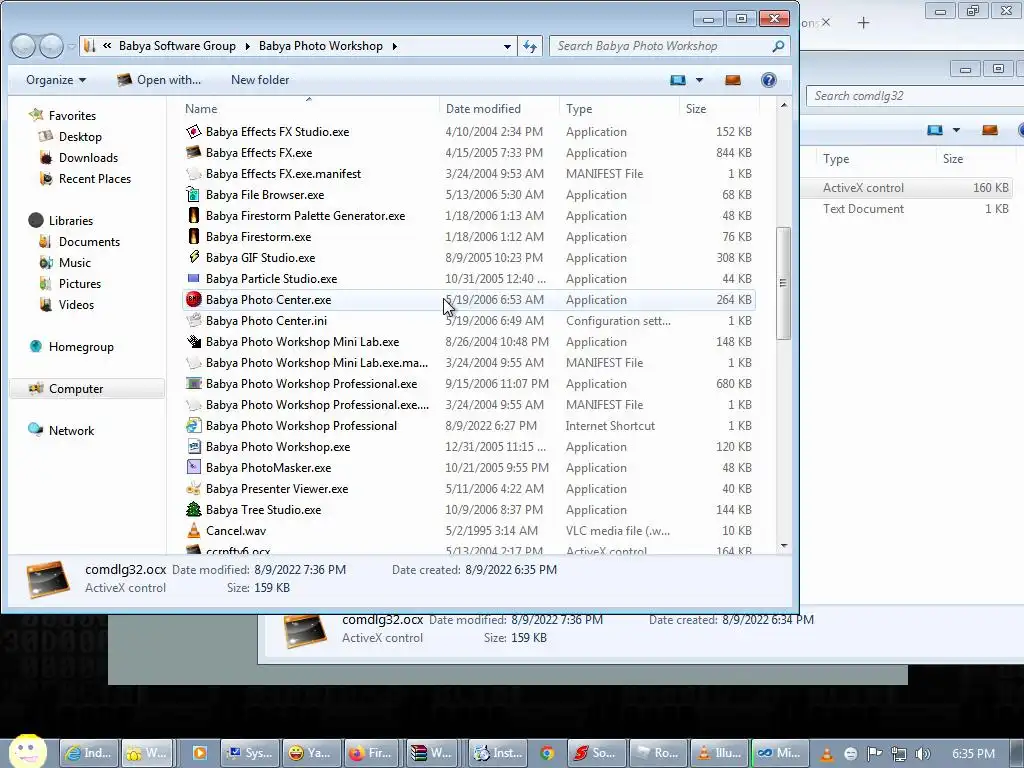The height and width of the screenshot is (768, 1024).
Task: Click the Forward navigation arrow
Action: (52, 46)
